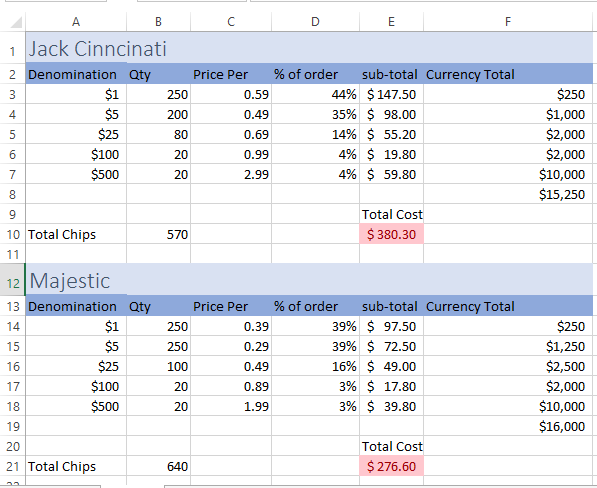Click sub-total $59.80 cell

click(x=391, y=174)
